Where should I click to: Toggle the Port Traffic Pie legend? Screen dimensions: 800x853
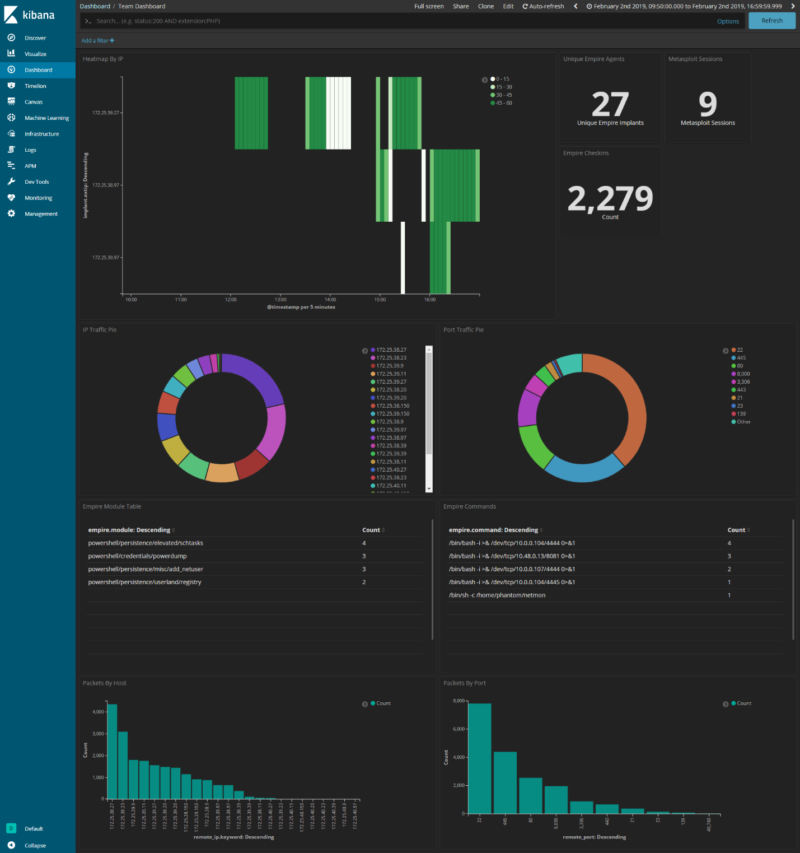[x=725, y=350]
